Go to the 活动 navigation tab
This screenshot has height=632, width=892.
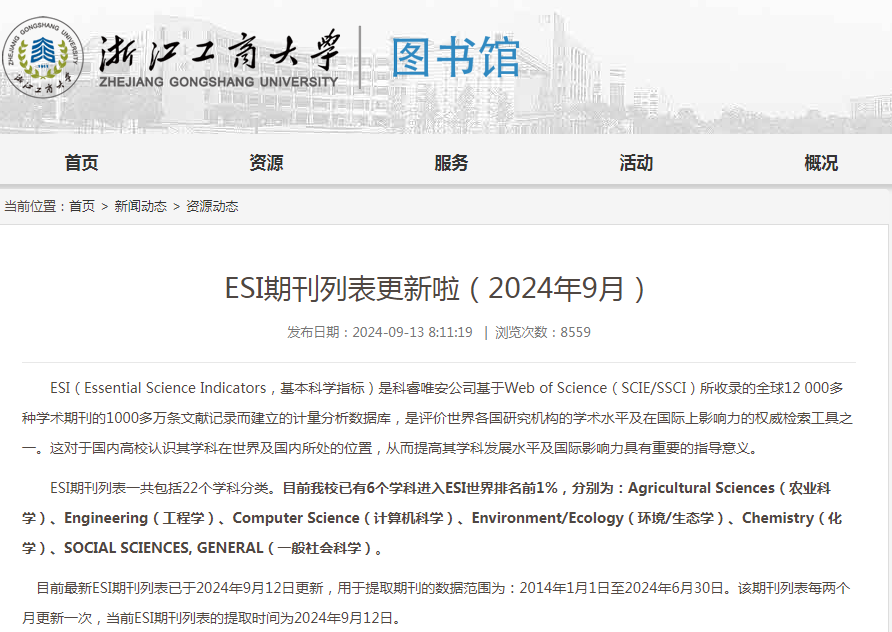[636, 163]
